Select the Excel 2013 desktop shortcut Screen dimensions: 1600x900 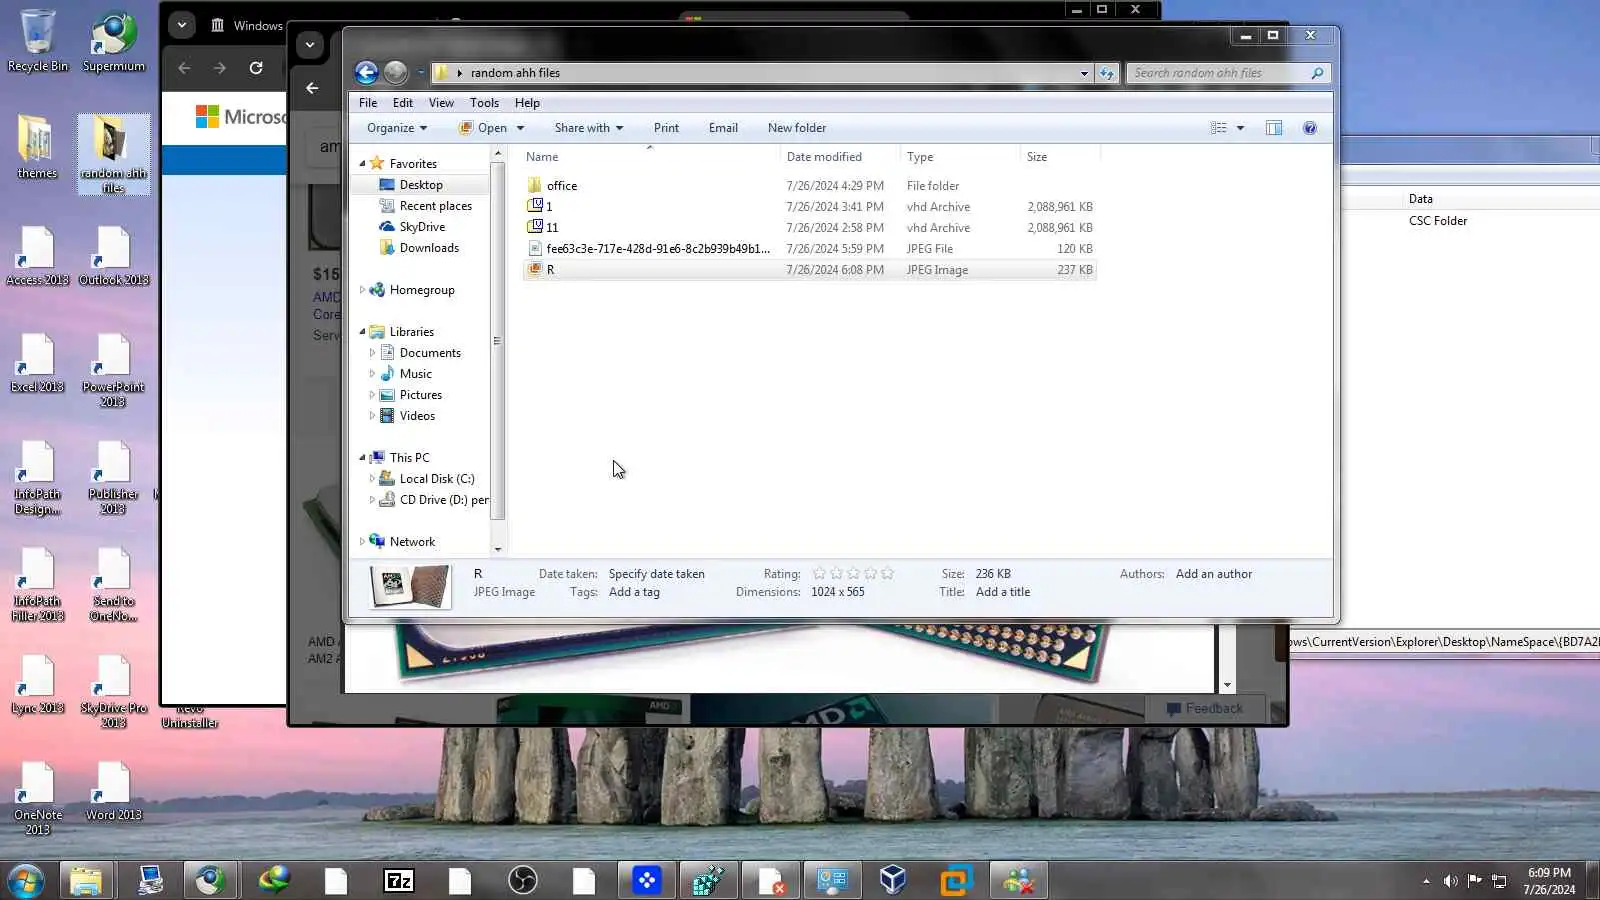pos(38,363)
